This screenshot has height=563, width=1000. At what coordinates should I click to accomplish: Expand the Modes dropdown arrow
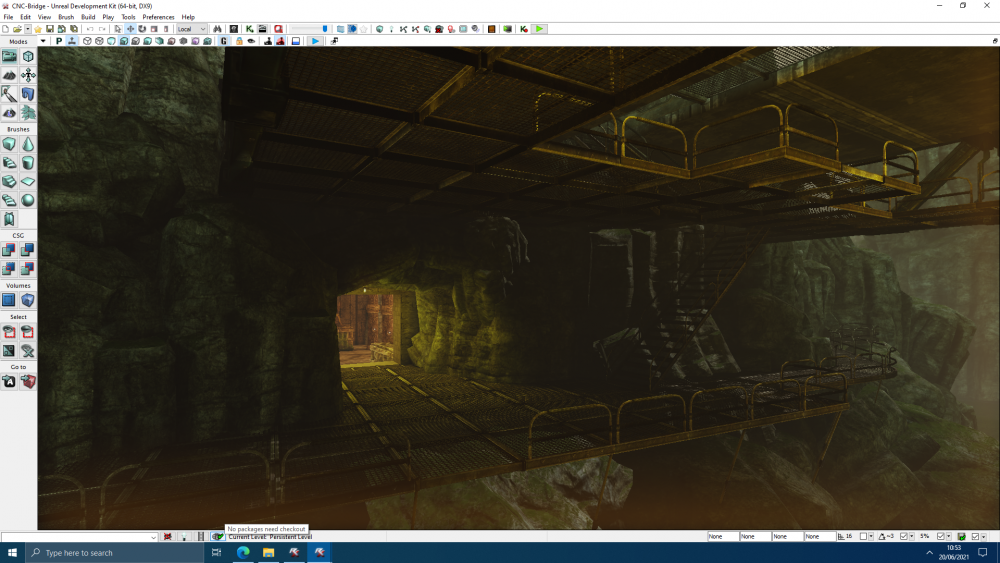click(43, 41)
